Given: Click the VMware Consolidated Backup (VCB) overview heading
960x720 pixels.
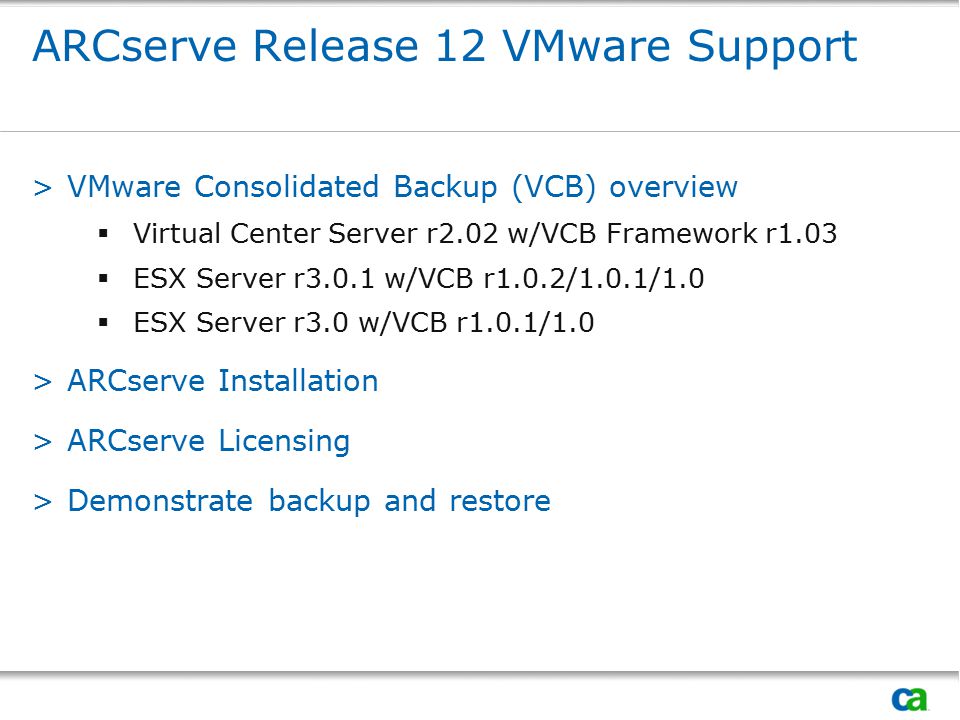Looking at the screenshot, I should pos(402,187).
